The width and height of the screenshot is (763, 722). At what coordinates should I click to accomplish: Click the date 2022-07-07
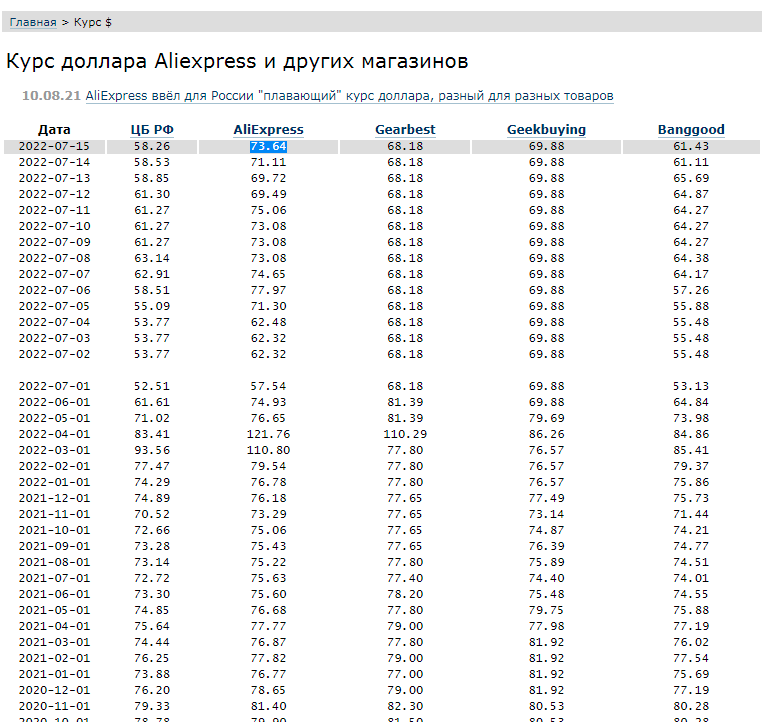point(54,274)
